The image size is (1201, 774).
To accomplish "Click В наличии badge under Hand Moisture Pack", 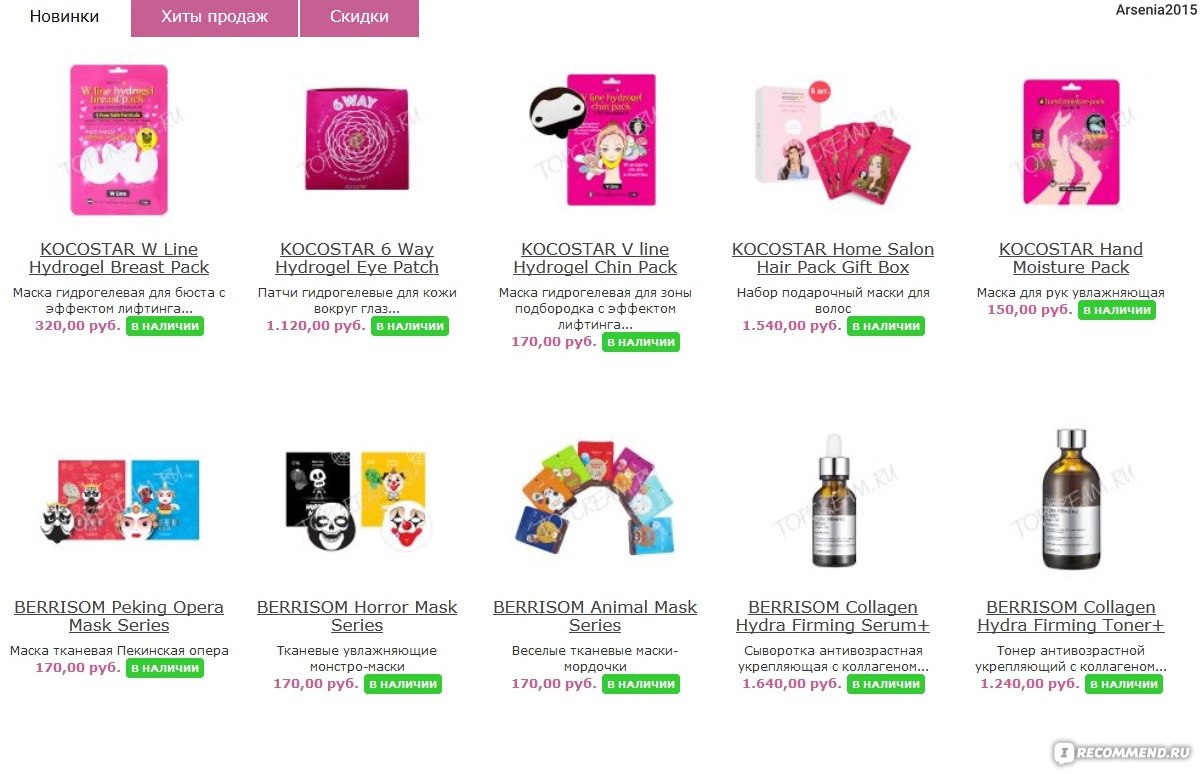I will coord(1117,310).
